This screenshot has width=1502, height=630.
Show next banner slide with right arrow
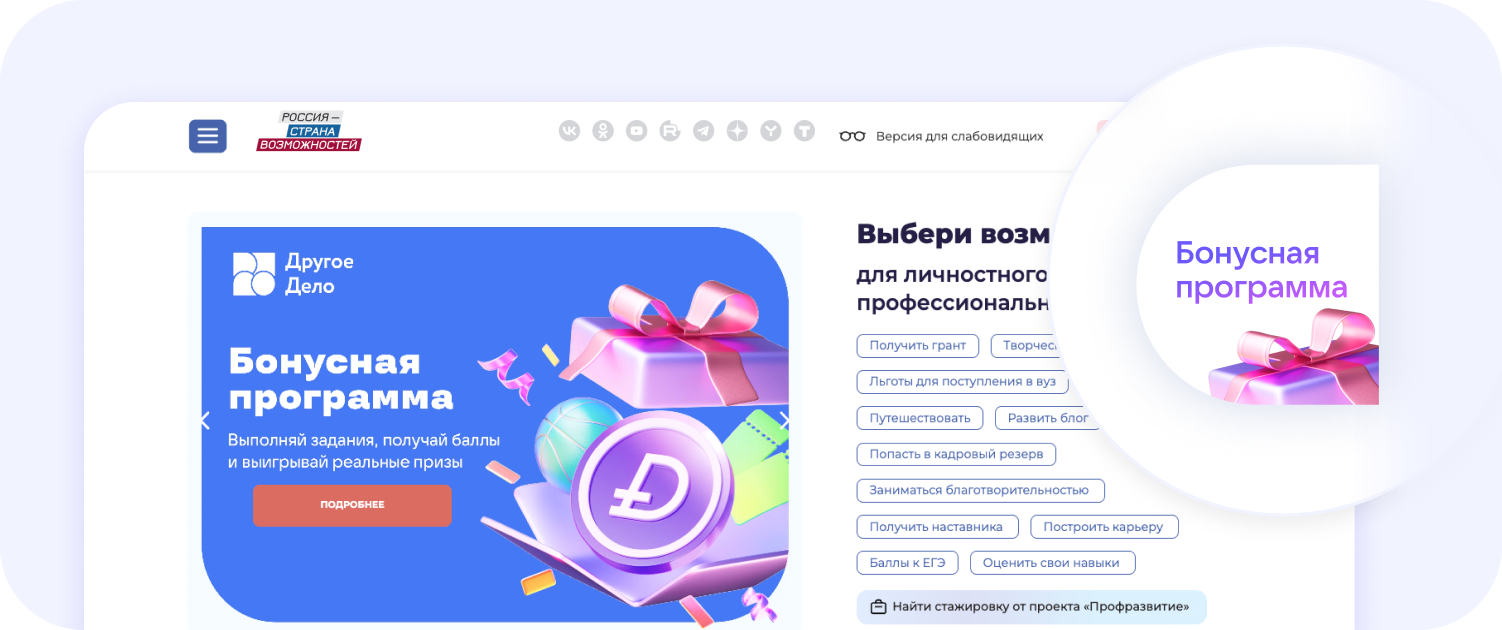coord(785,421)
